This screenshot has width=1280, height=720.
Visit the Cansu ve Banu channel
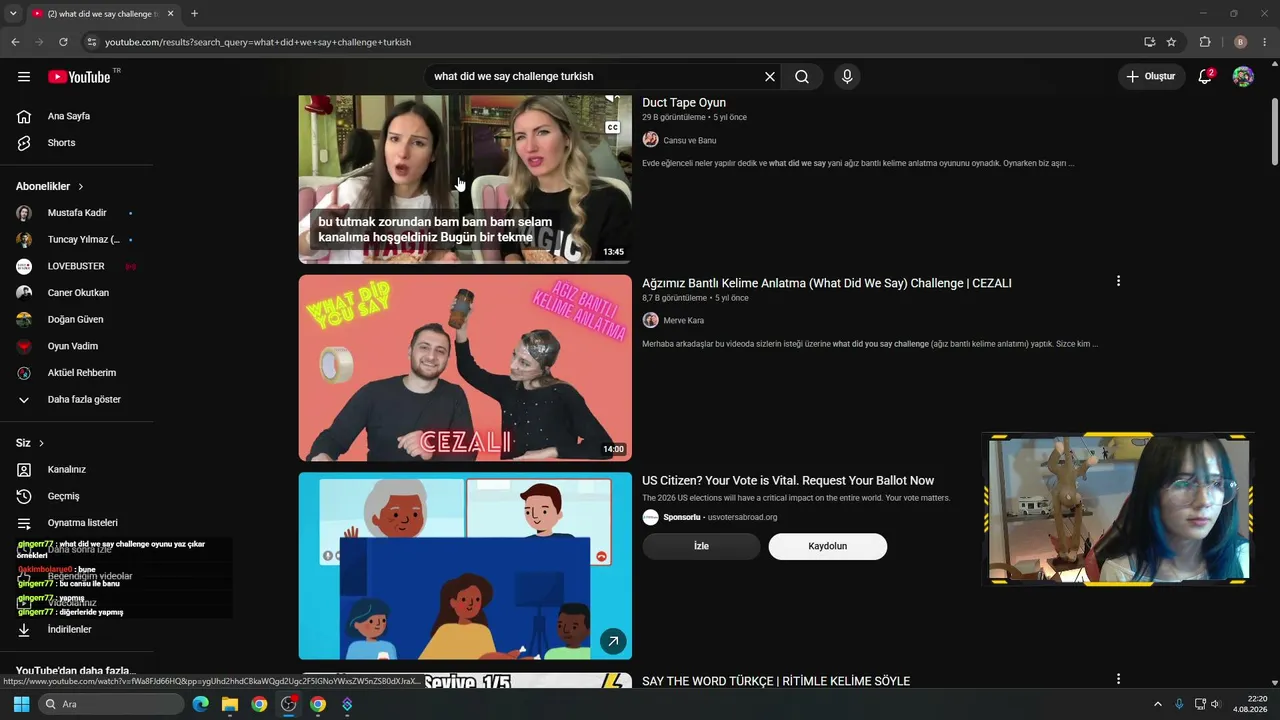(690, 141)
